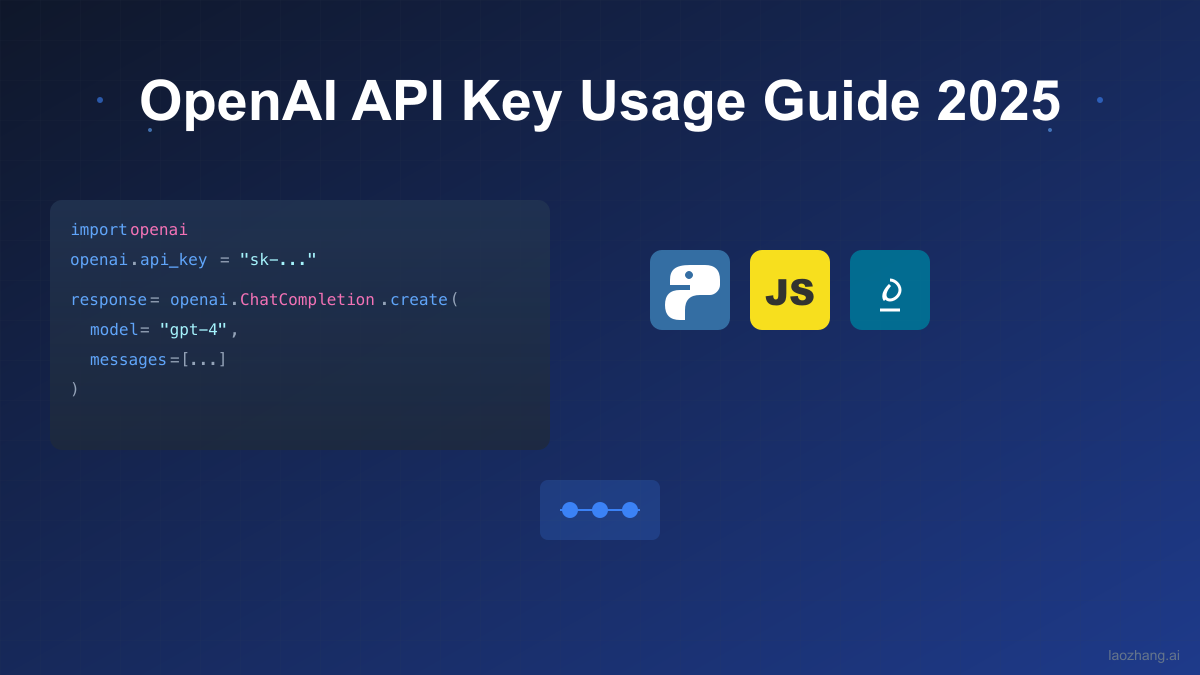Click the small dot right of the title
1200x675 pixels.
1100,99
